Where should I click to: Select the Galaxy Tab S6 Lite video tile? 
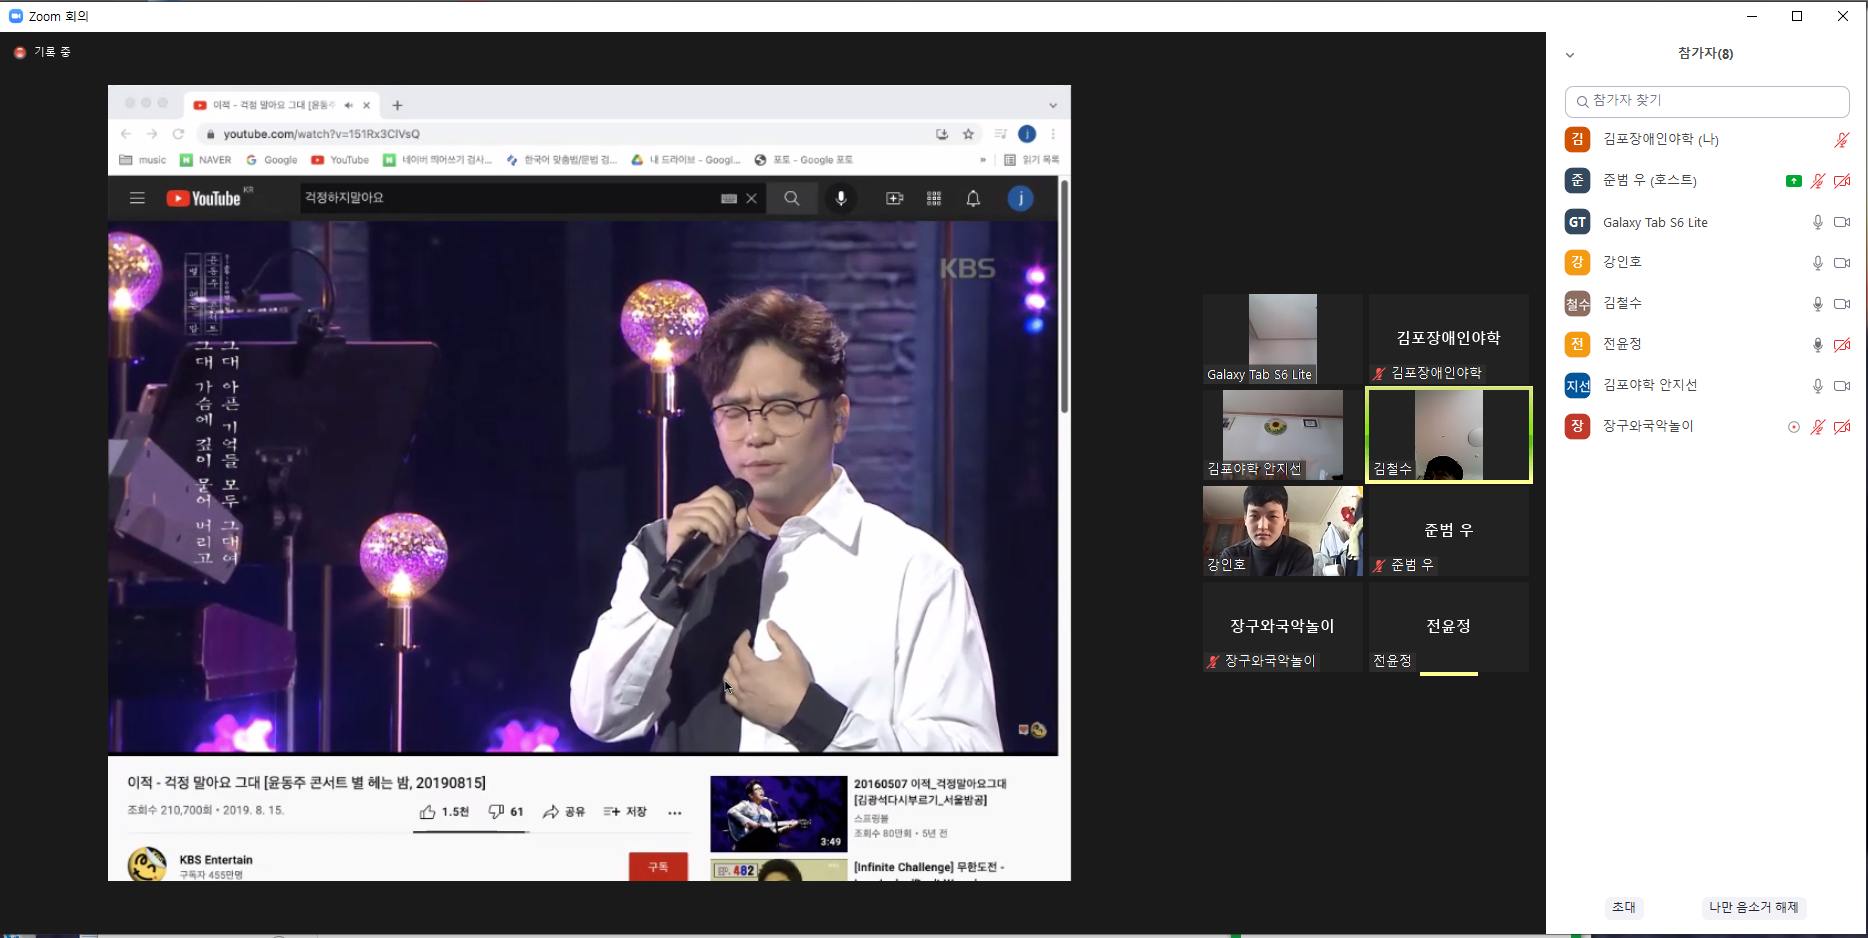point(1283,339)
